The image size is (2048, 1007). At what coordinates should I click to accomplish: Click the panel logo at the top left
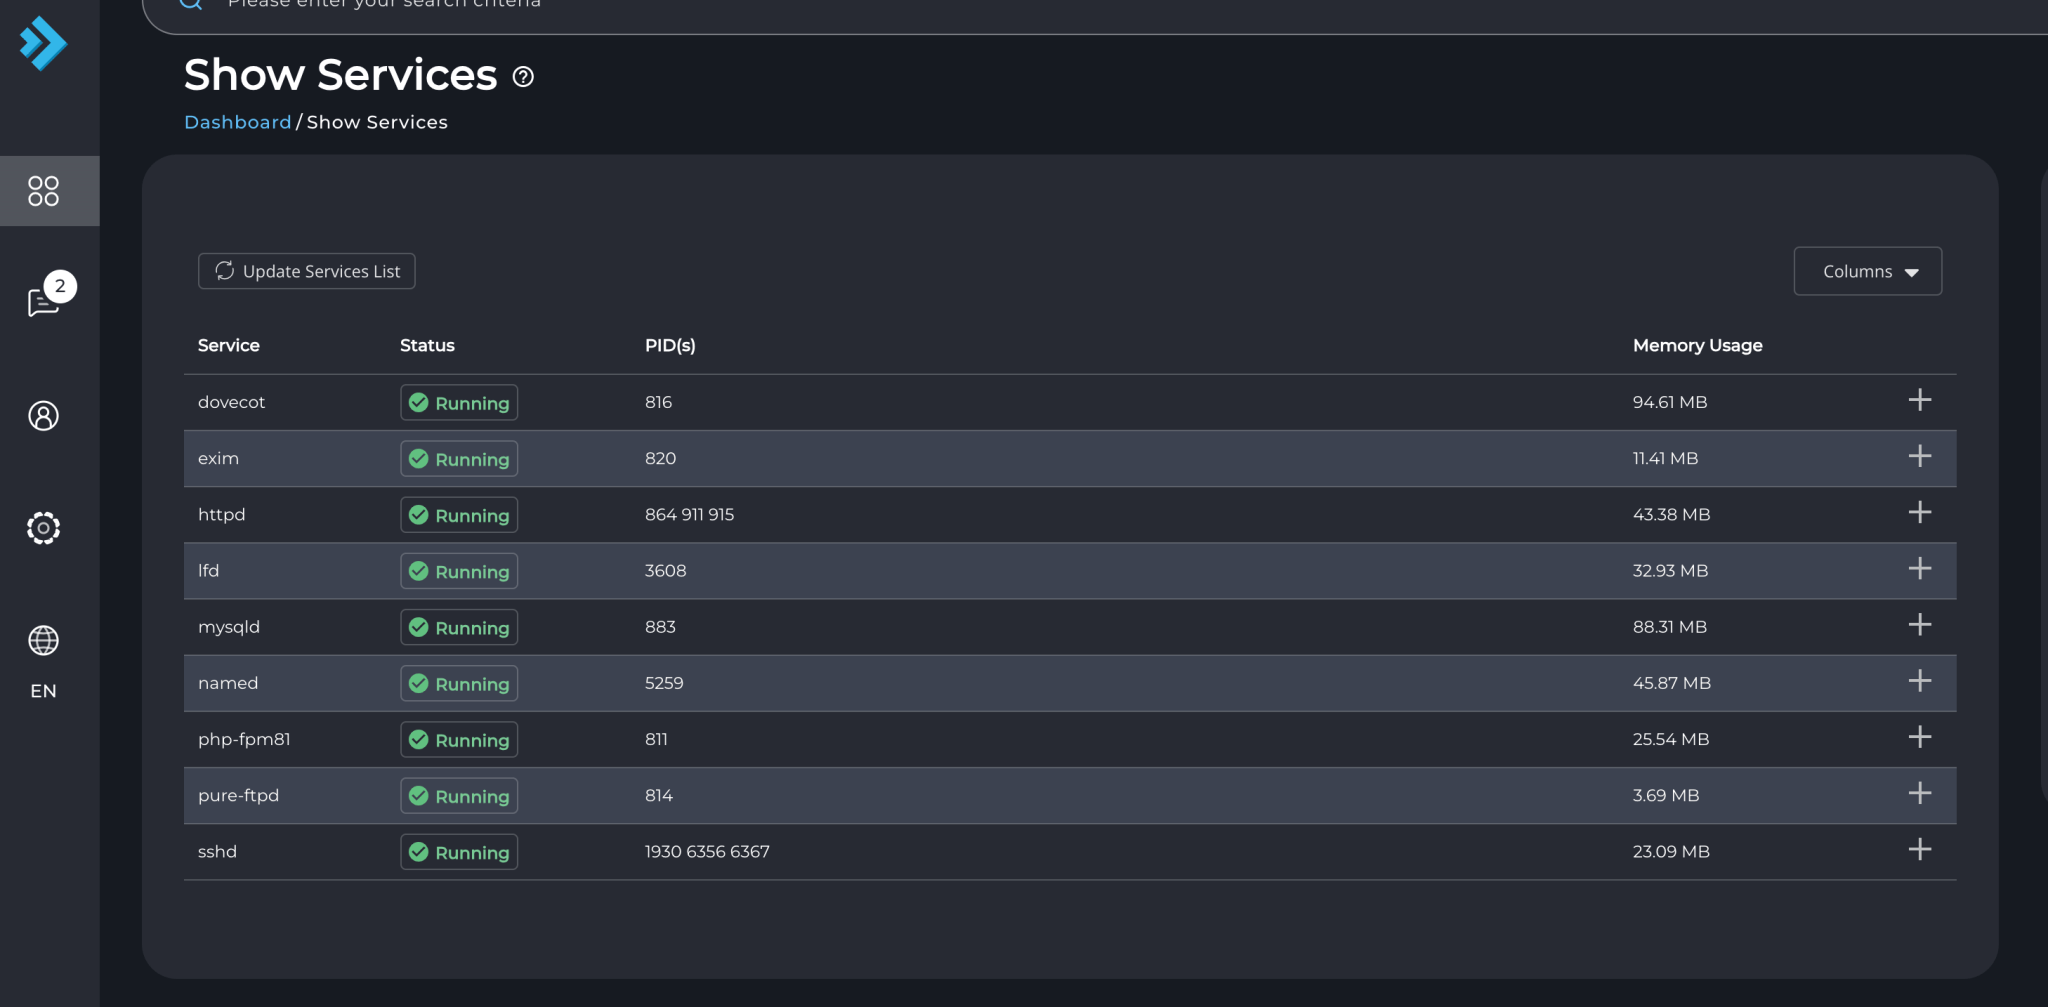[41, 44]
